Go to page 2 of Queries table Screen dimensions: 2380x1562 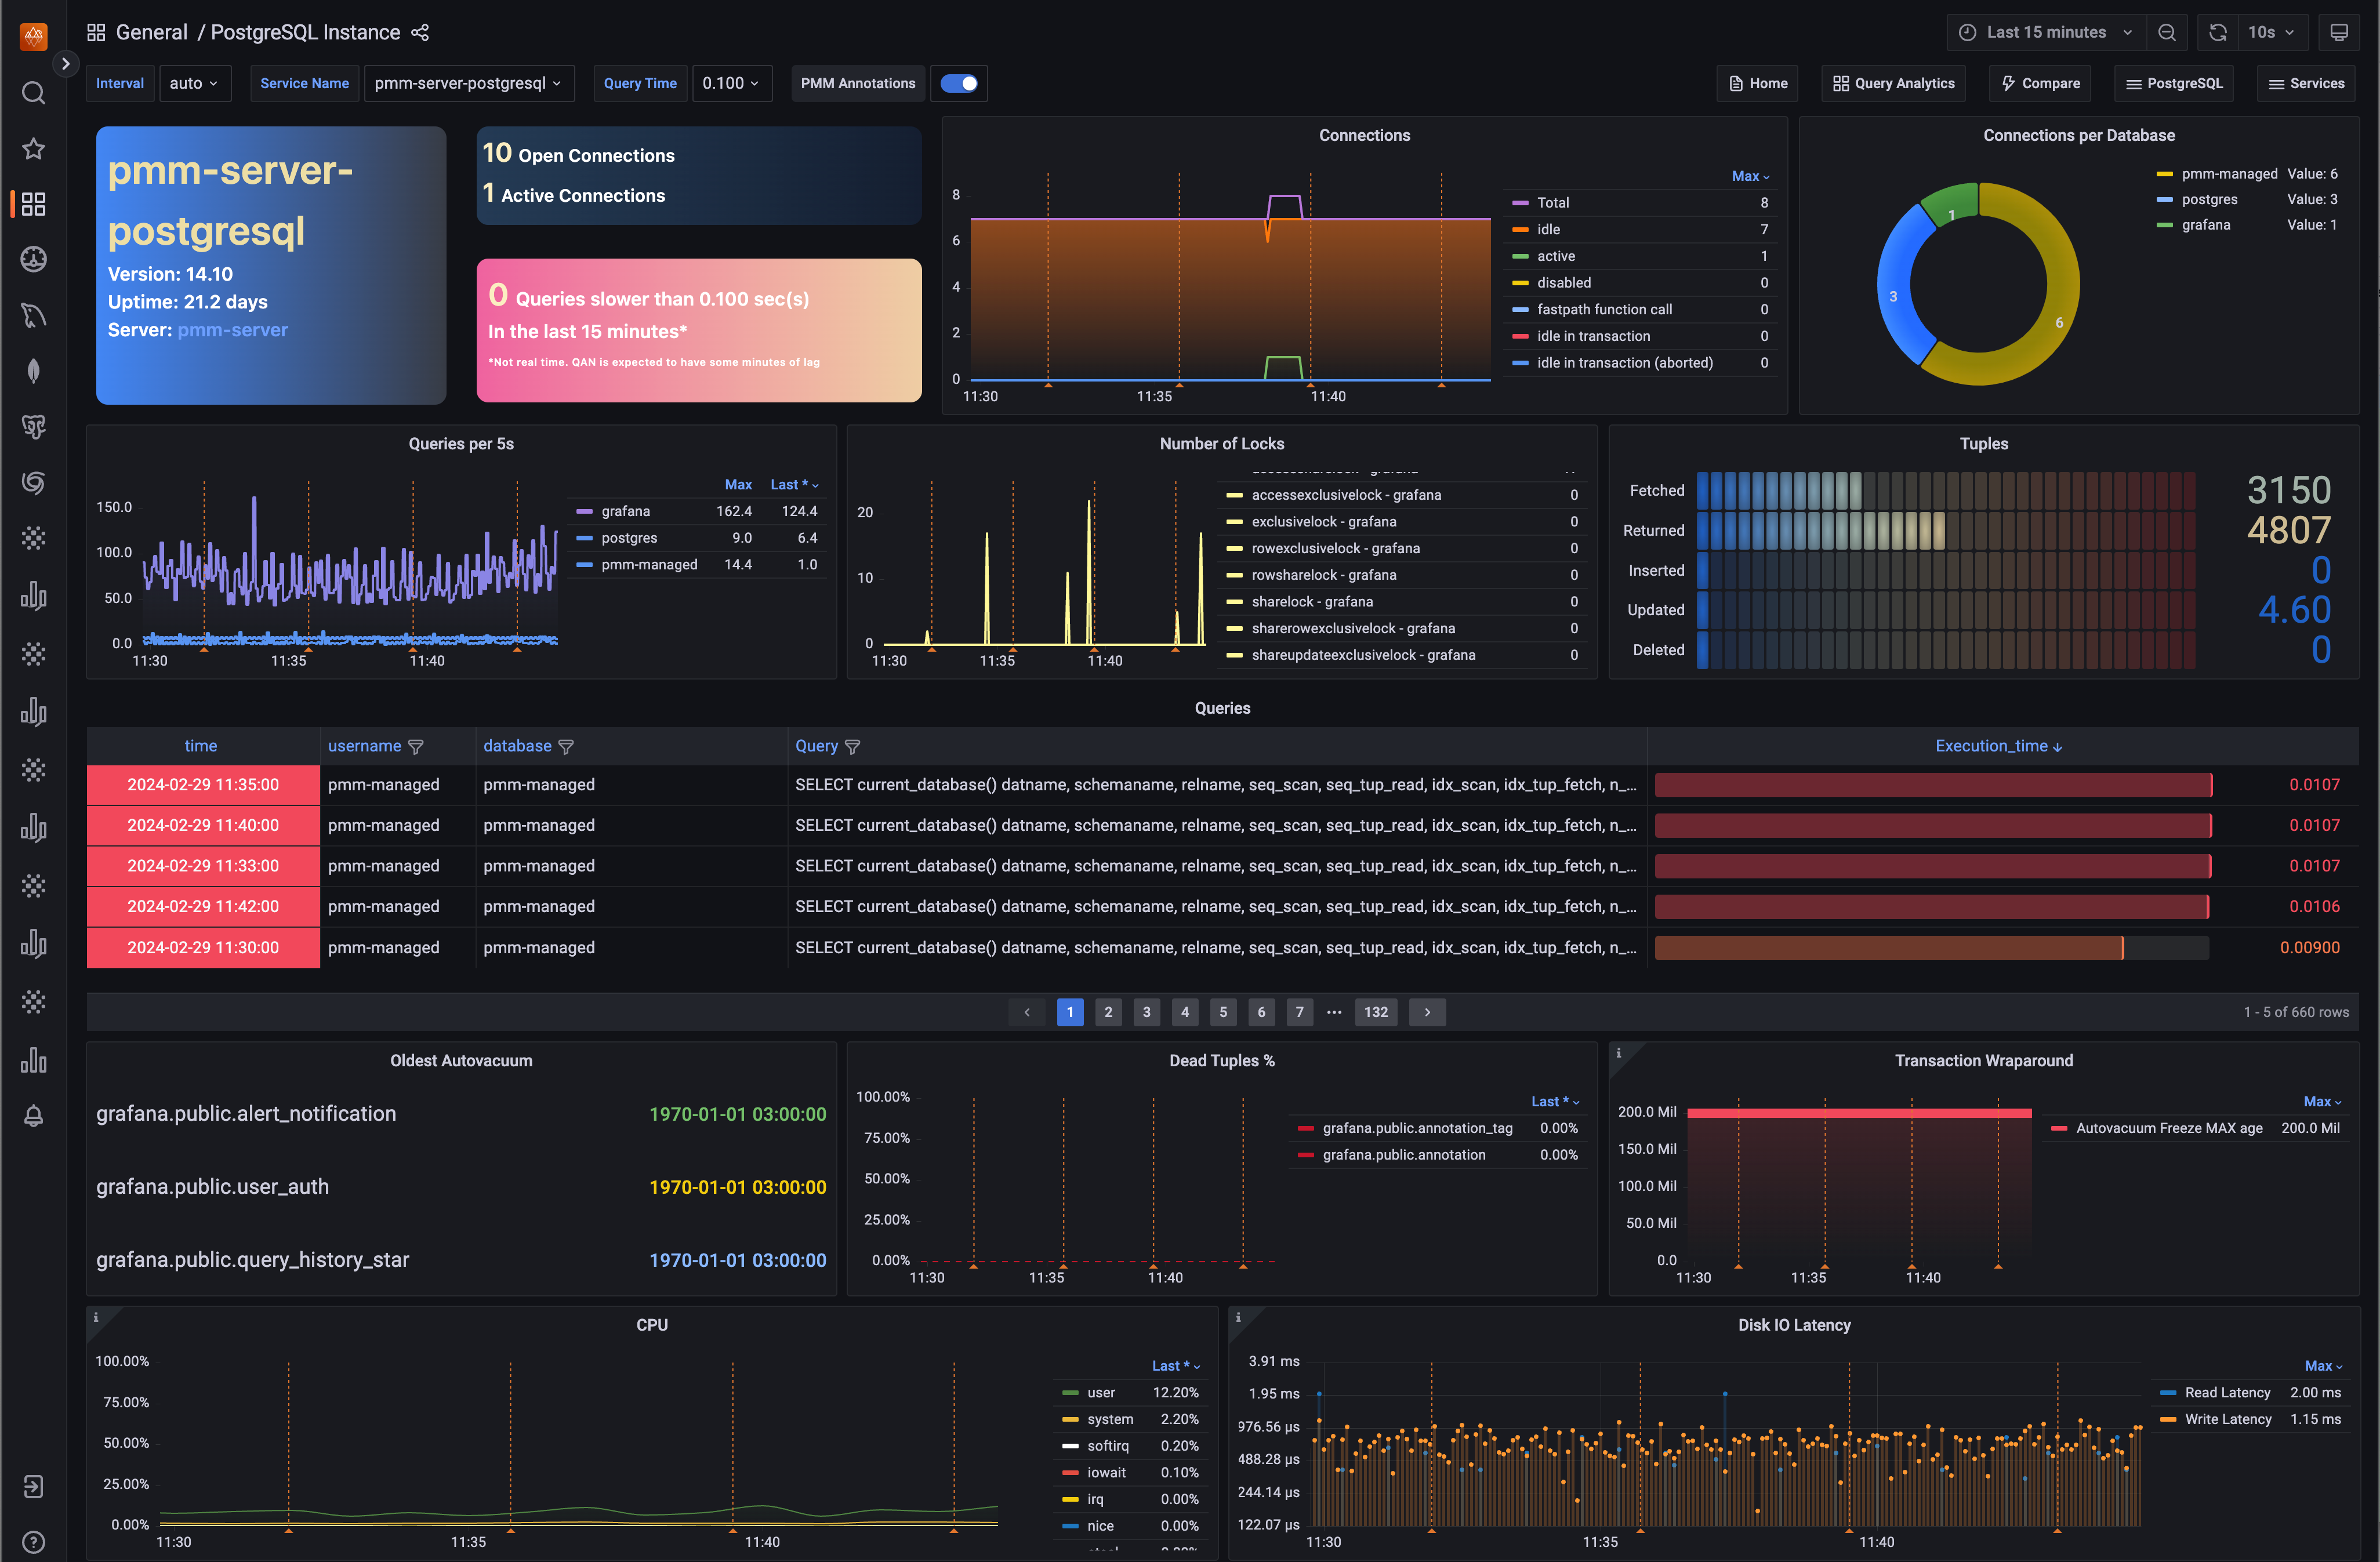tap(1108, 1012)
